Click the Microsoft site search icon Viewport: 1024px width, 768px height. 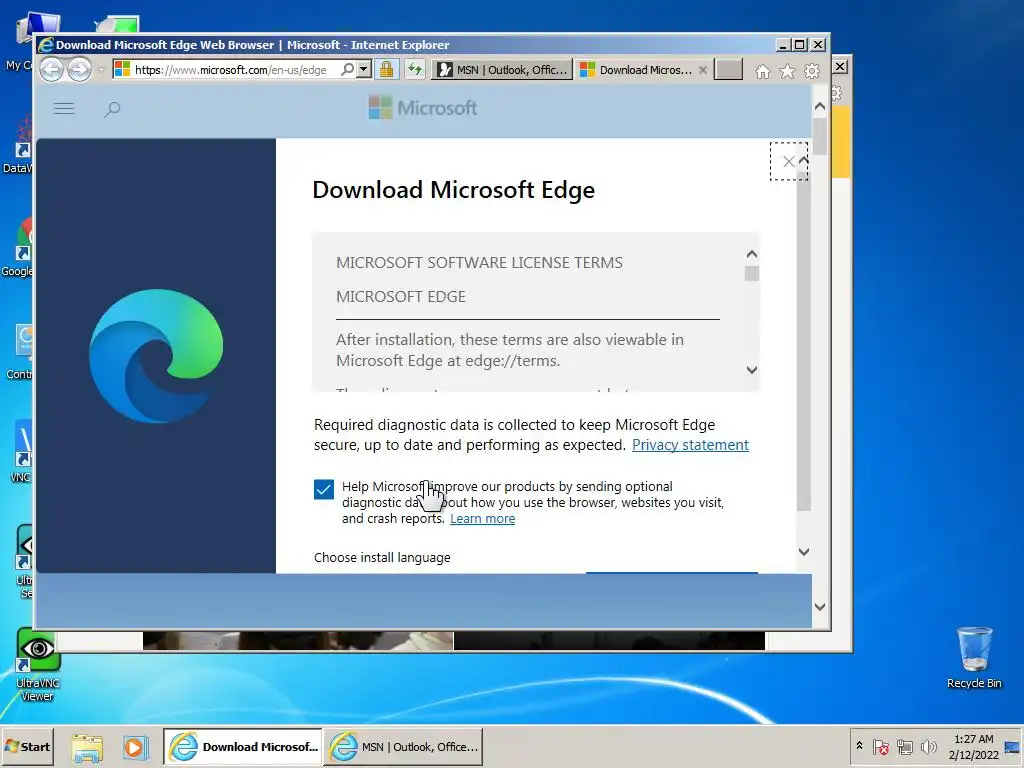coord(112,108)
